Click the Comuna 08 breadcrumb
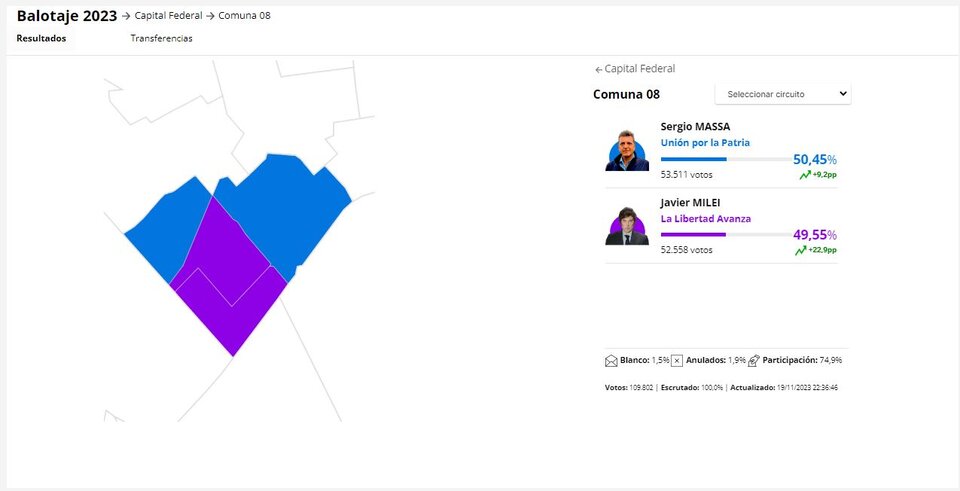Viewport: 960px width, 491px height. (244, 16)
